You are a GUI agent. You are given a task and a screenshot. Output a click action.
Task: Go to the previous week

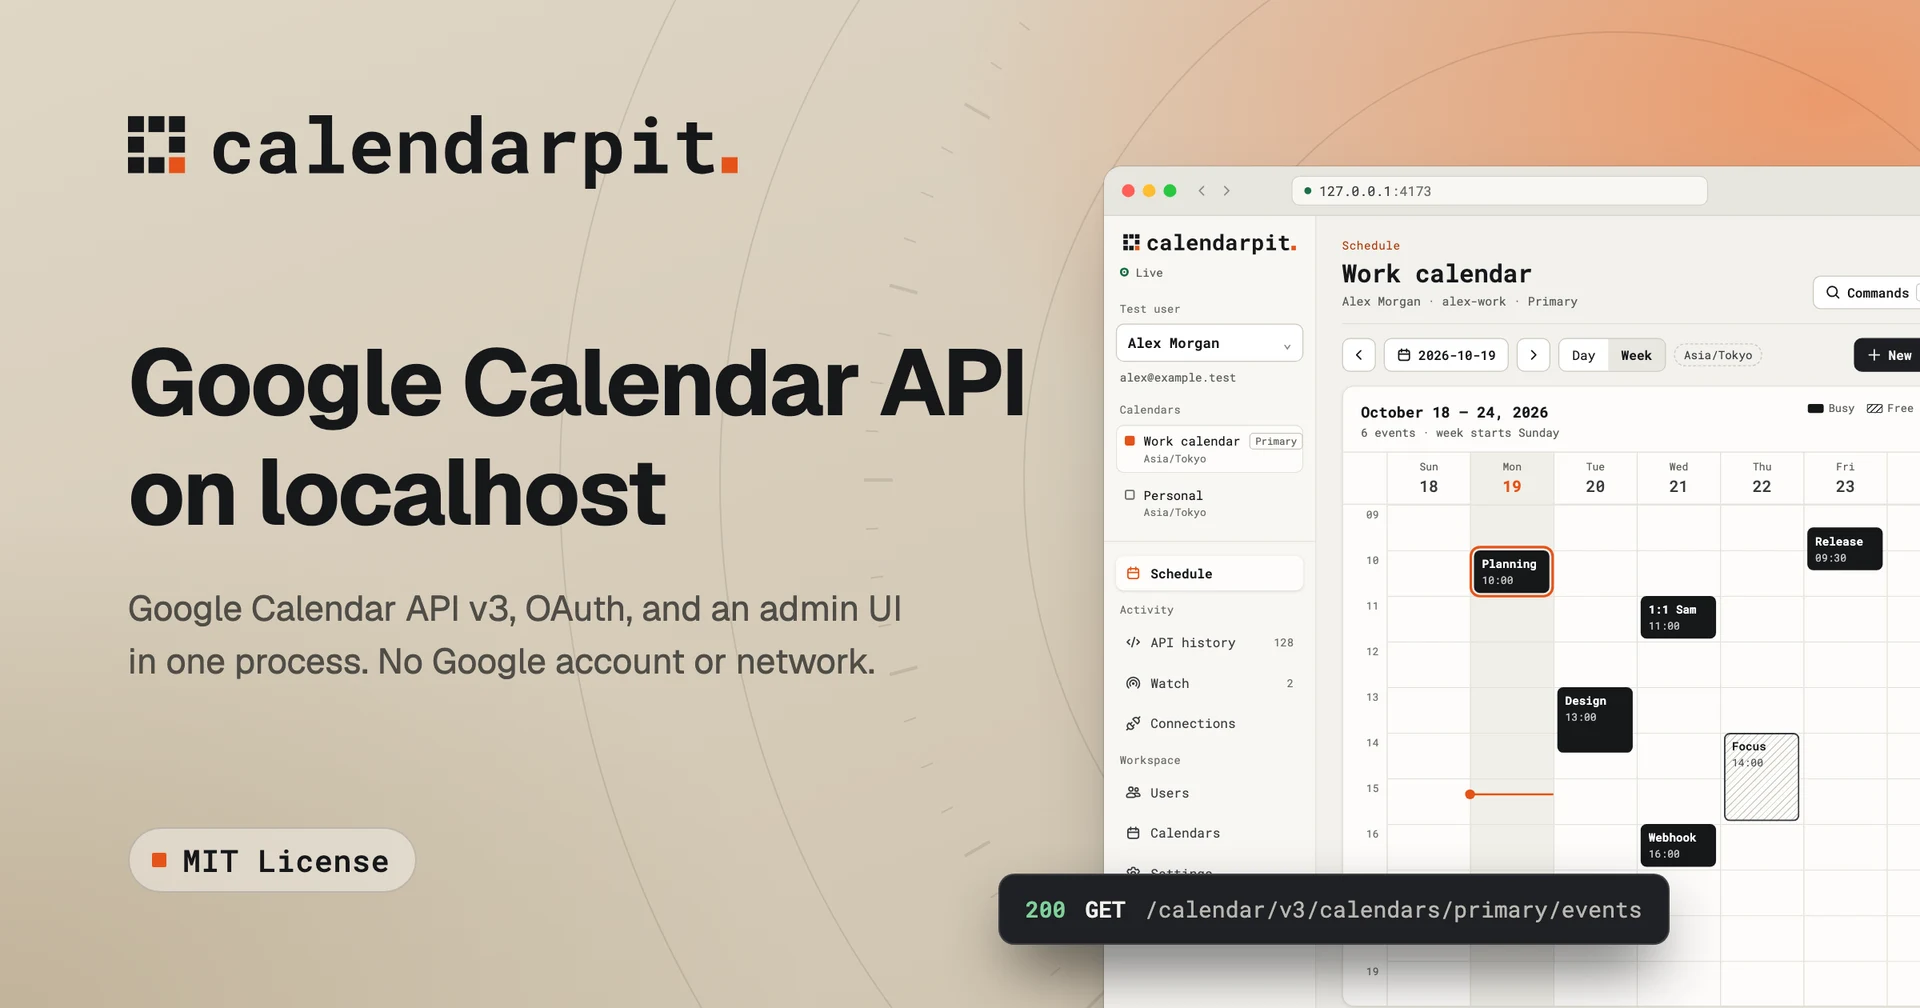(1359, 355)
